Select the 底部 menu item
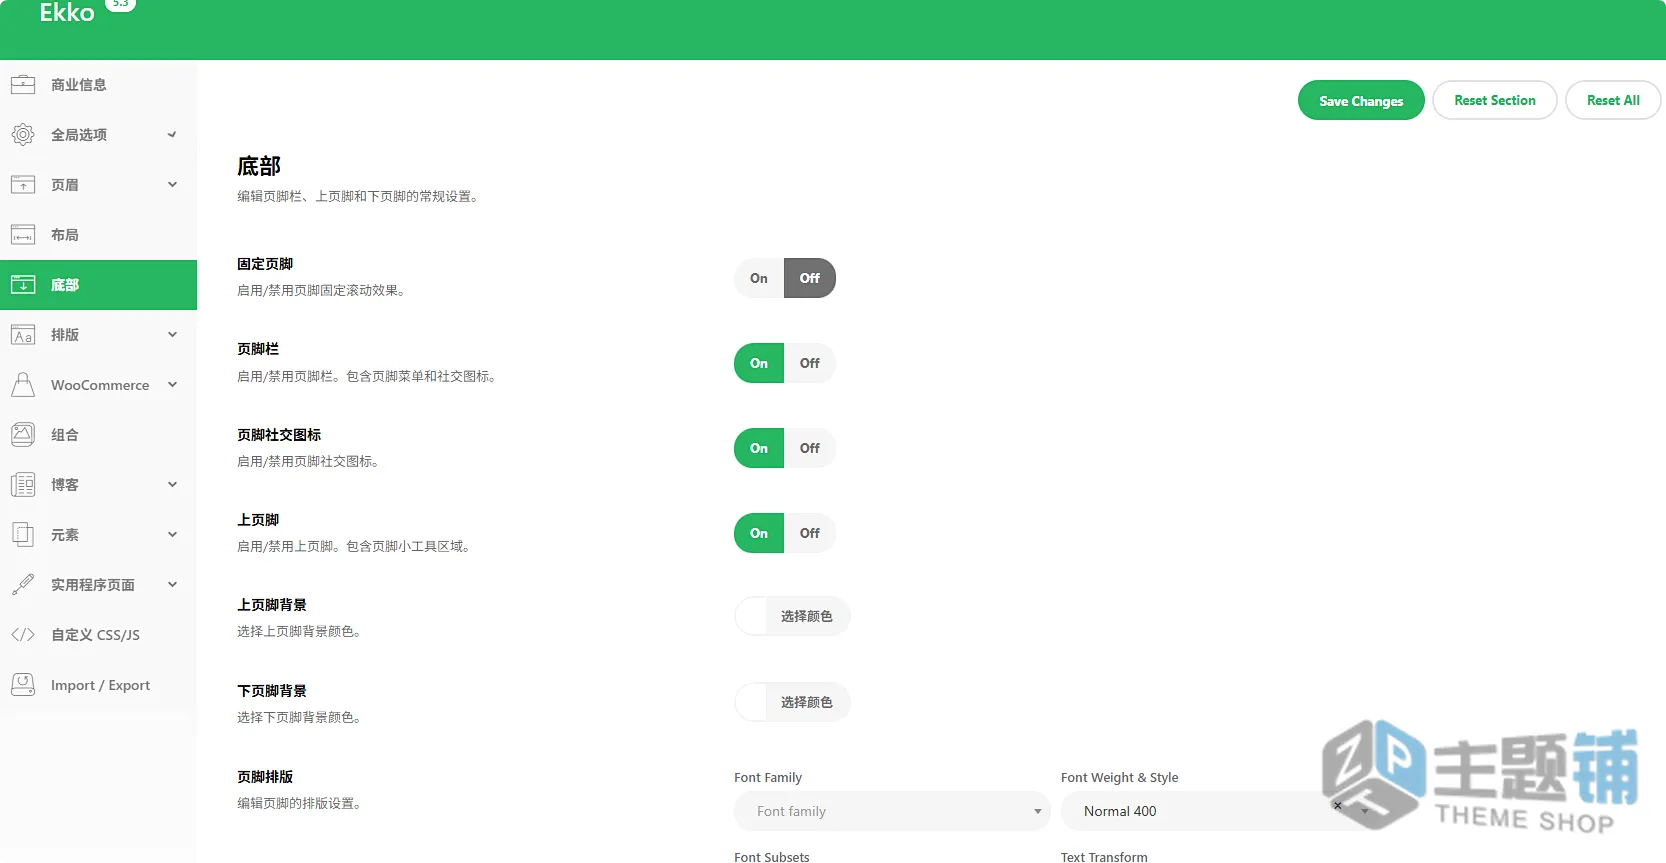 [x=98, y=285]
